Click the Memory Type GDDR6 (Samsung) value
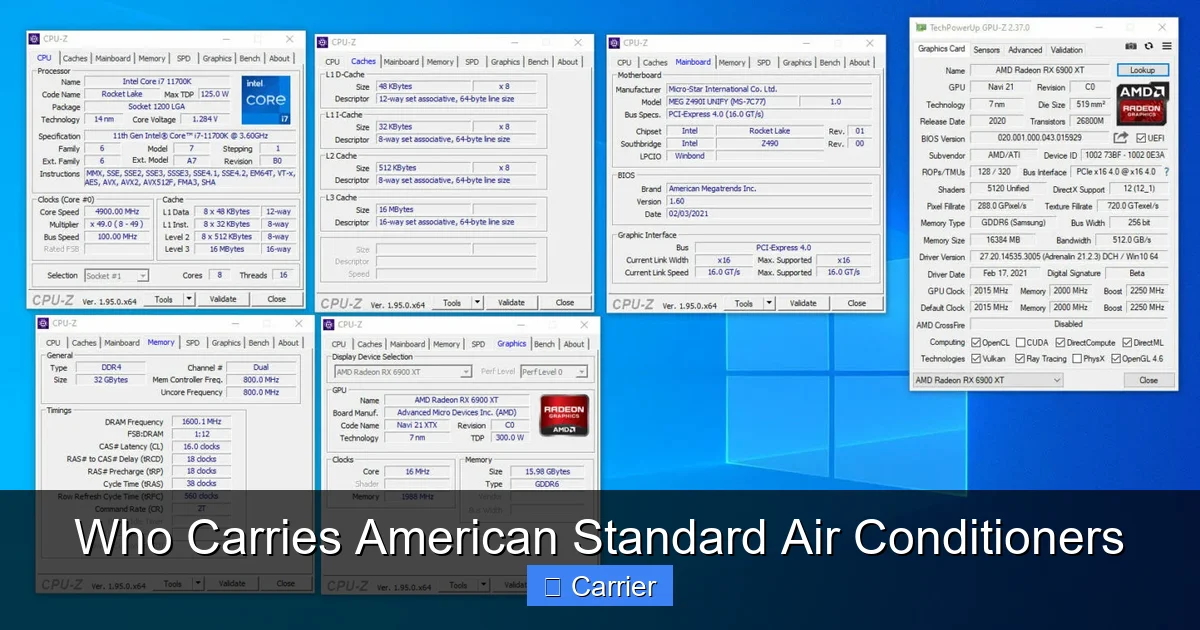This screenshot has width=1200, height=630. (x=1013, y=223)
